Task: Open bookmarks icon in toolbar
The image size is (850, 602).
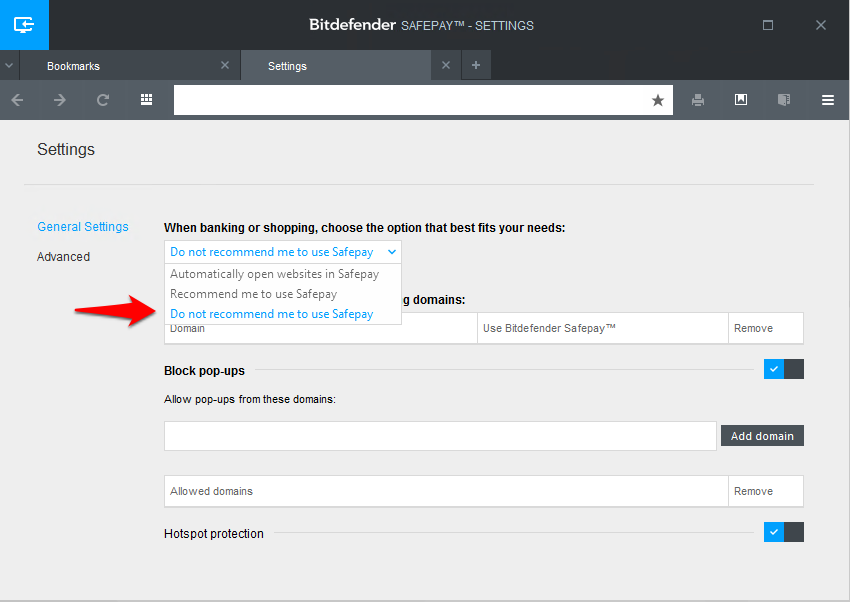Action: point(741,99)
